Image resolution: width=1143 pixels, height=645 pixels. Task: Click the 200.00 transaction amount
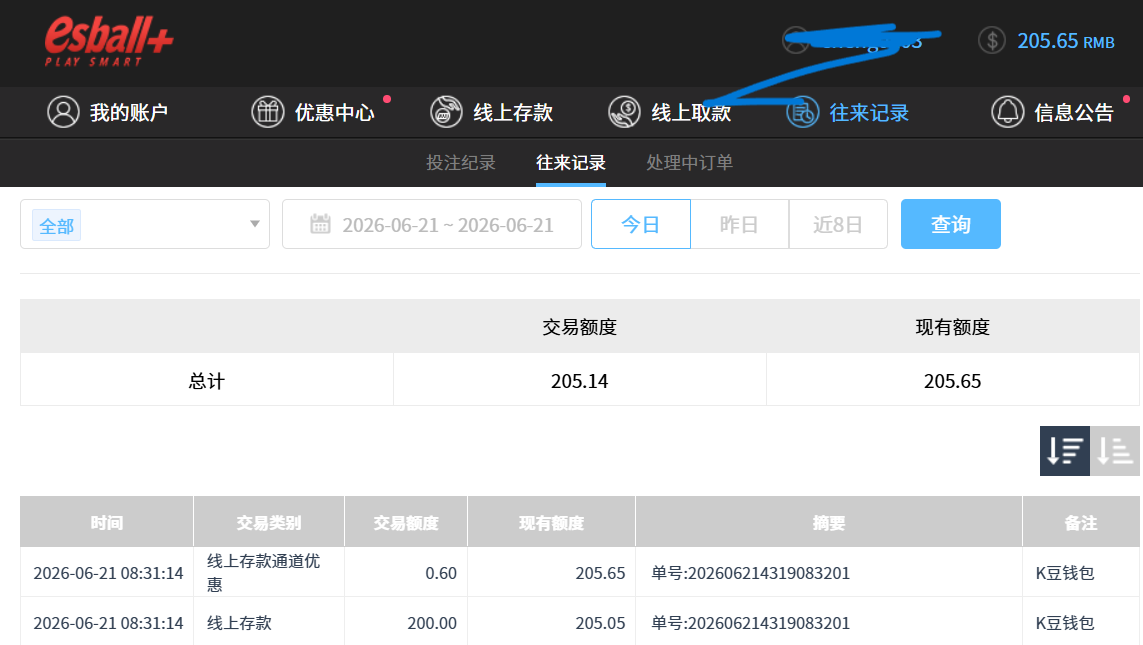pos(432,623)
